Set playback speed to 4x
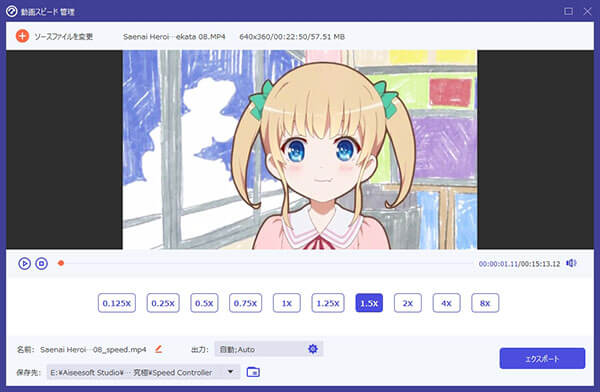The width and height of the screenshot is (600, 392). click(x=447, y=303)
